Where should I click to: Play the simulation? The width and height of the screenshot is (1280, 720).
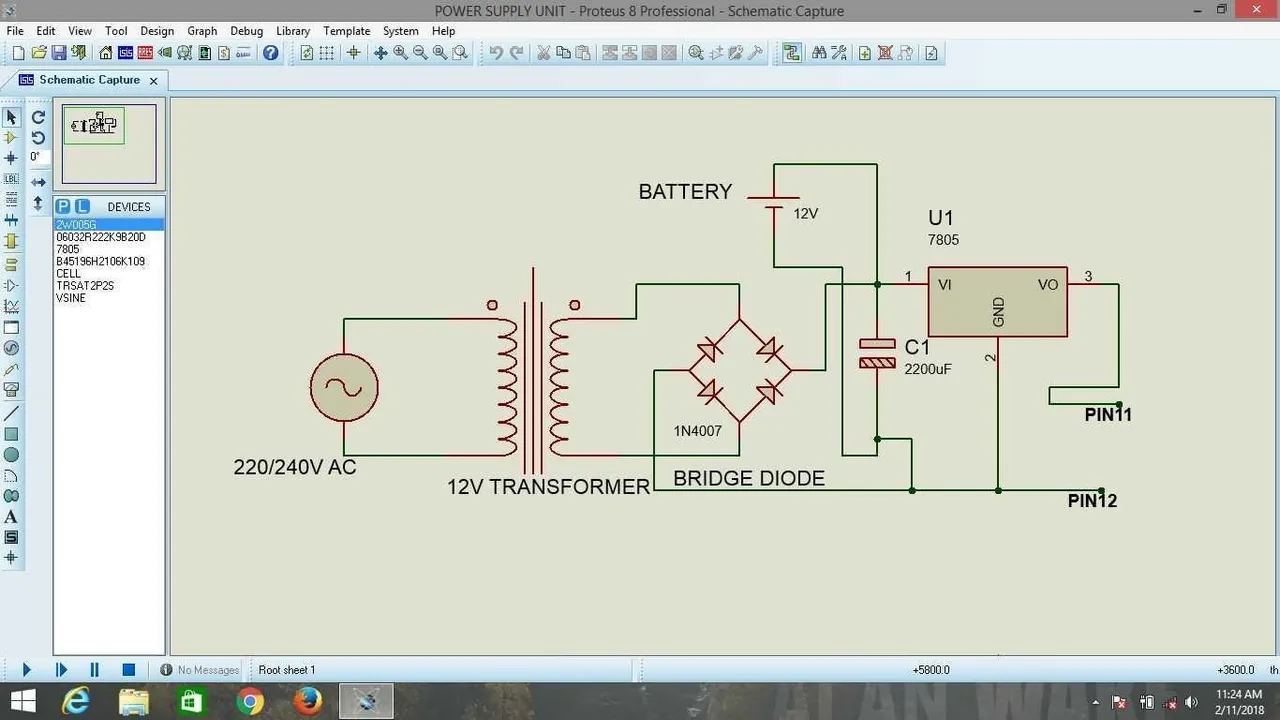[26, 670]
